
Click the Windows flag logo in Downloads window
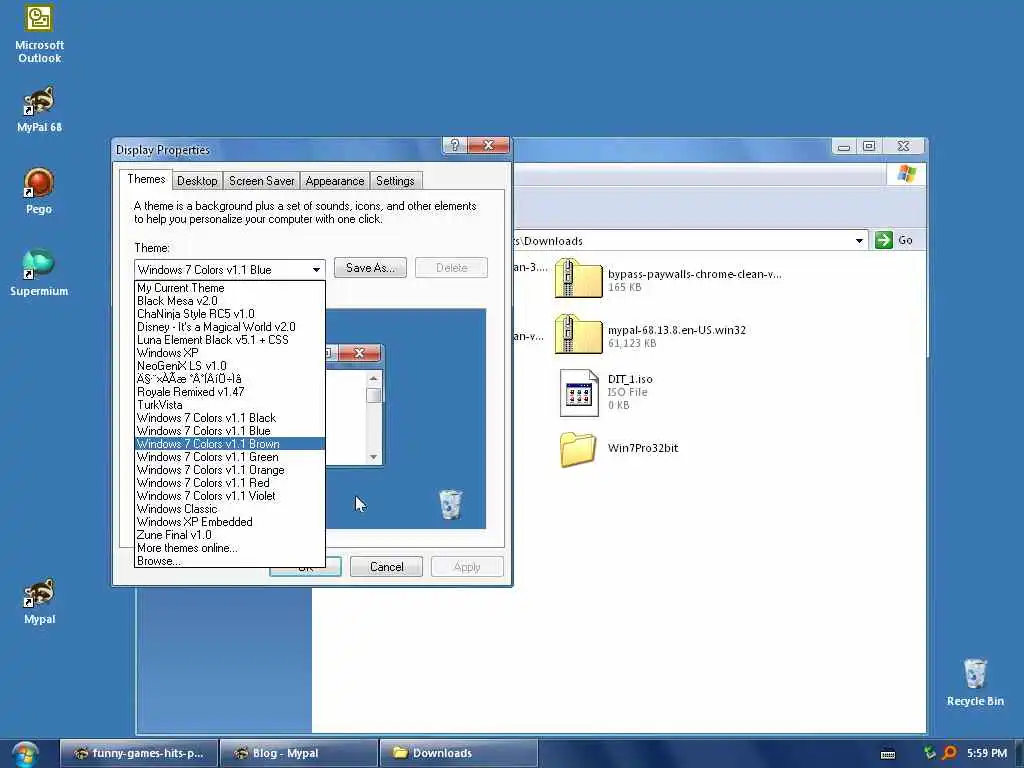(x=906, y=174)
